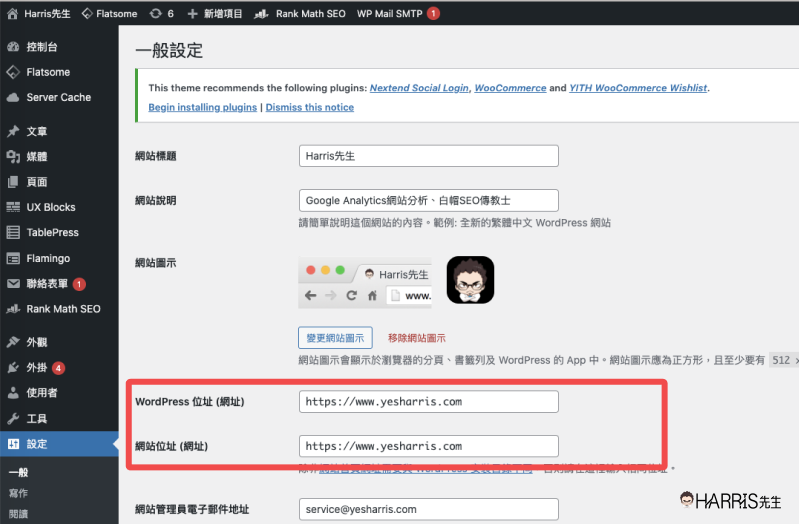
Task: Select the 一般 settings submenu item
Action: (19, 473)
